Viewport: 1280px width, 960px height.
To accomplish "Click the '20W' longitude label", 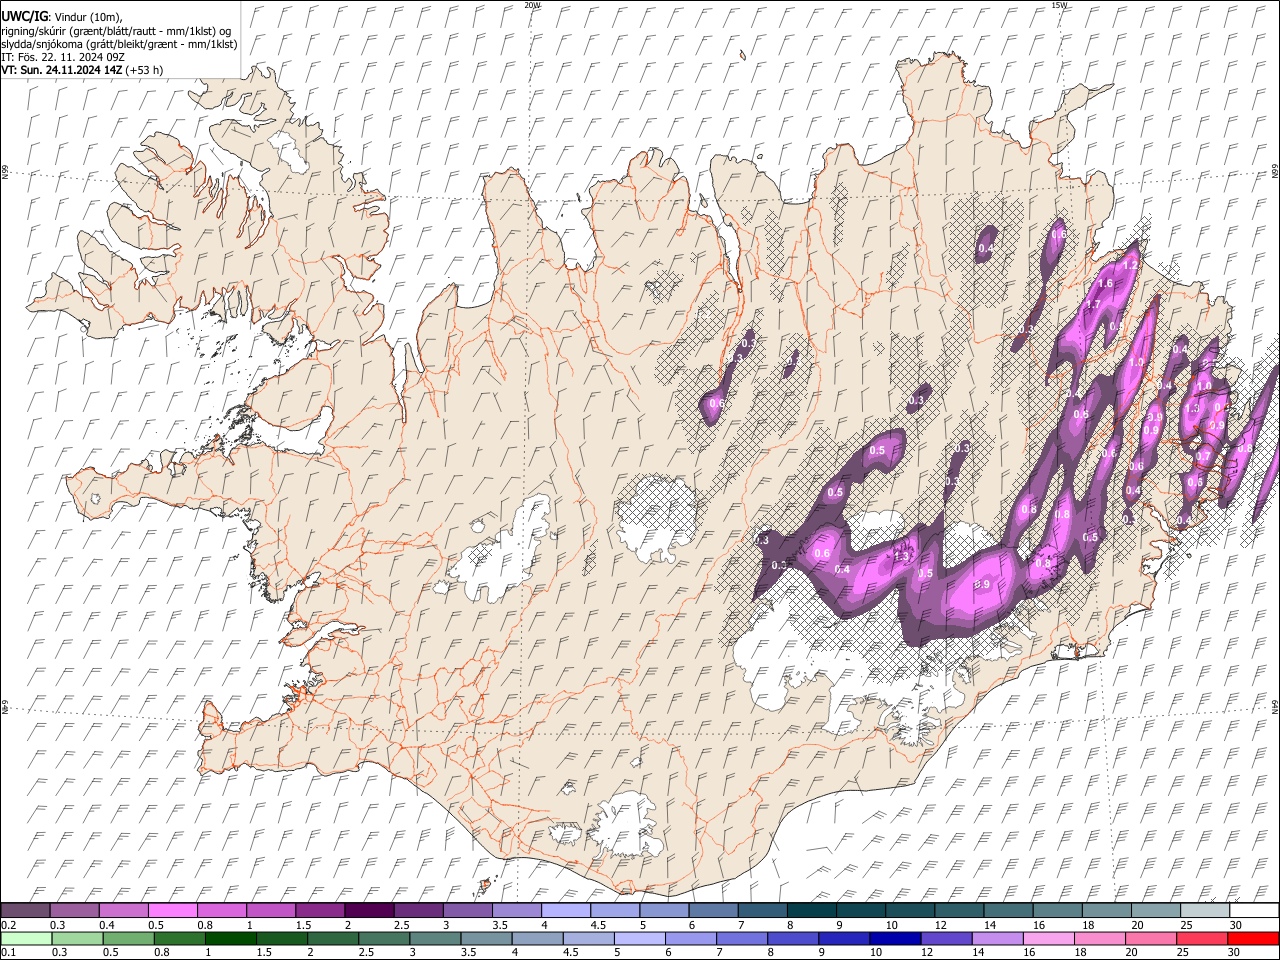I will (x=532, y=5).
